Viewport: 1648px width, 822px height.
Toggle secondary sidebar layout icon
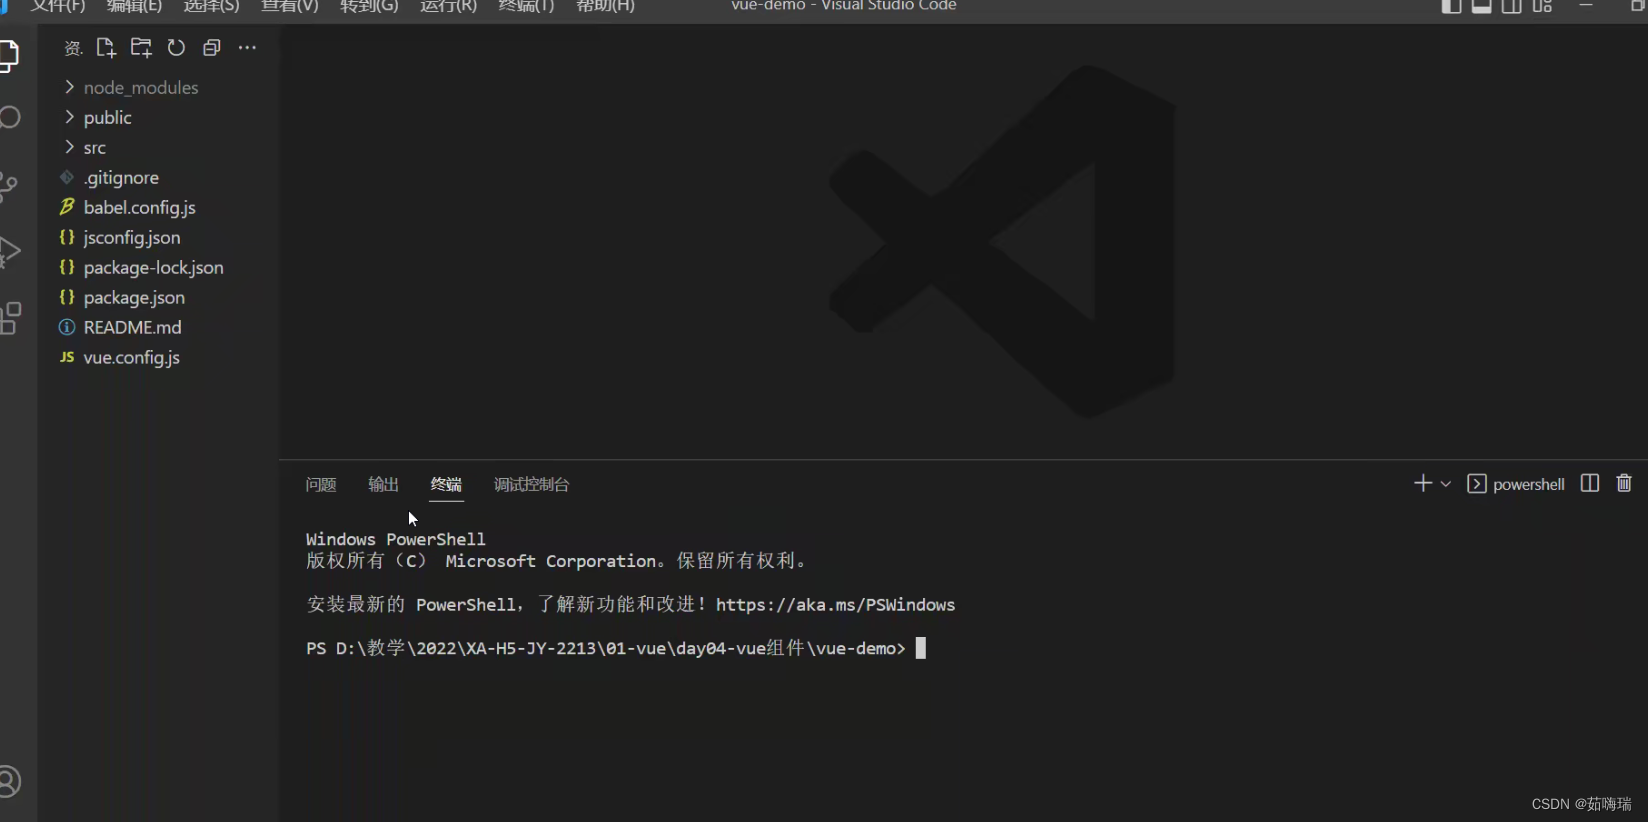pos(1512,6)
